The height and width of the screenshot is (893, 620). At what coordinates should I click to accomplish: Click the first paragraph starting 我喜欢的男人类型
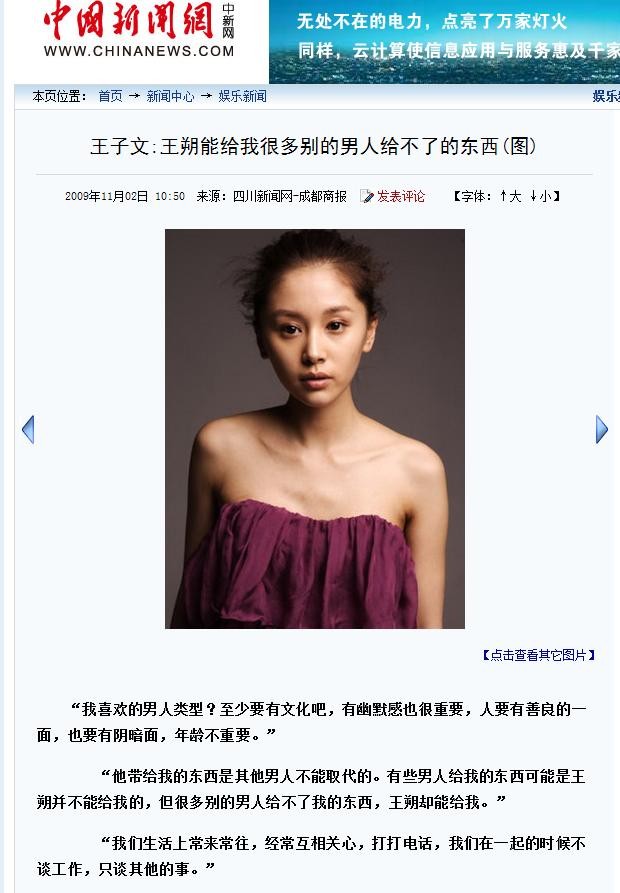coord(311,722)
